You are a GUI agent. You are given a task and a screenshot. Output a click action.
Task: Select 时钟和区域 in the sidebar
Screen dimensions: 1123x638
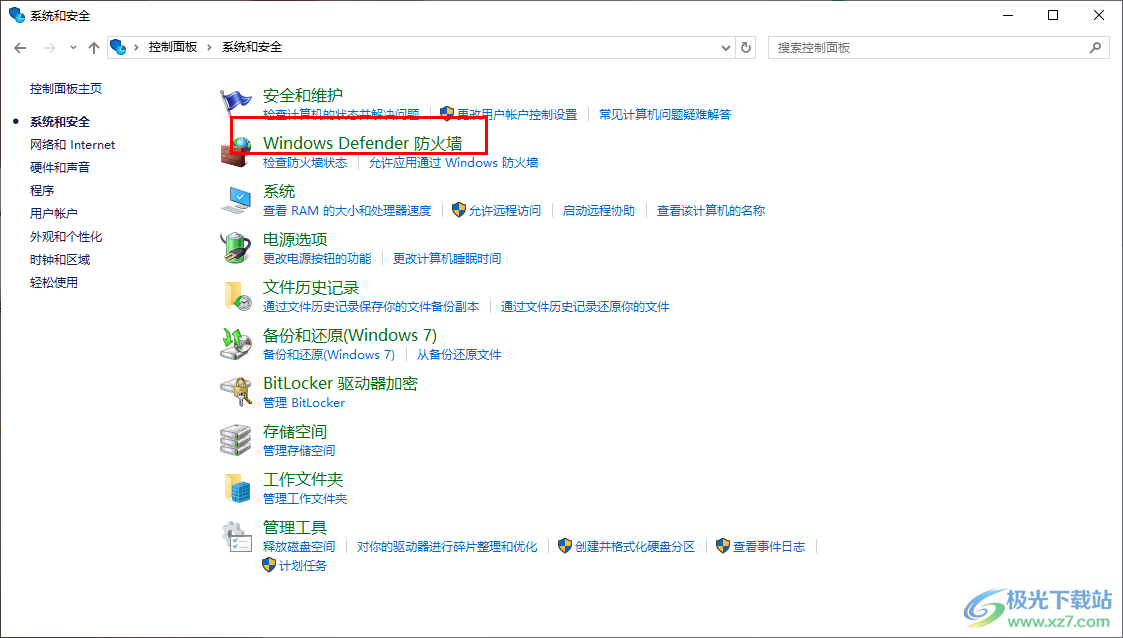[x=60, y=259]
